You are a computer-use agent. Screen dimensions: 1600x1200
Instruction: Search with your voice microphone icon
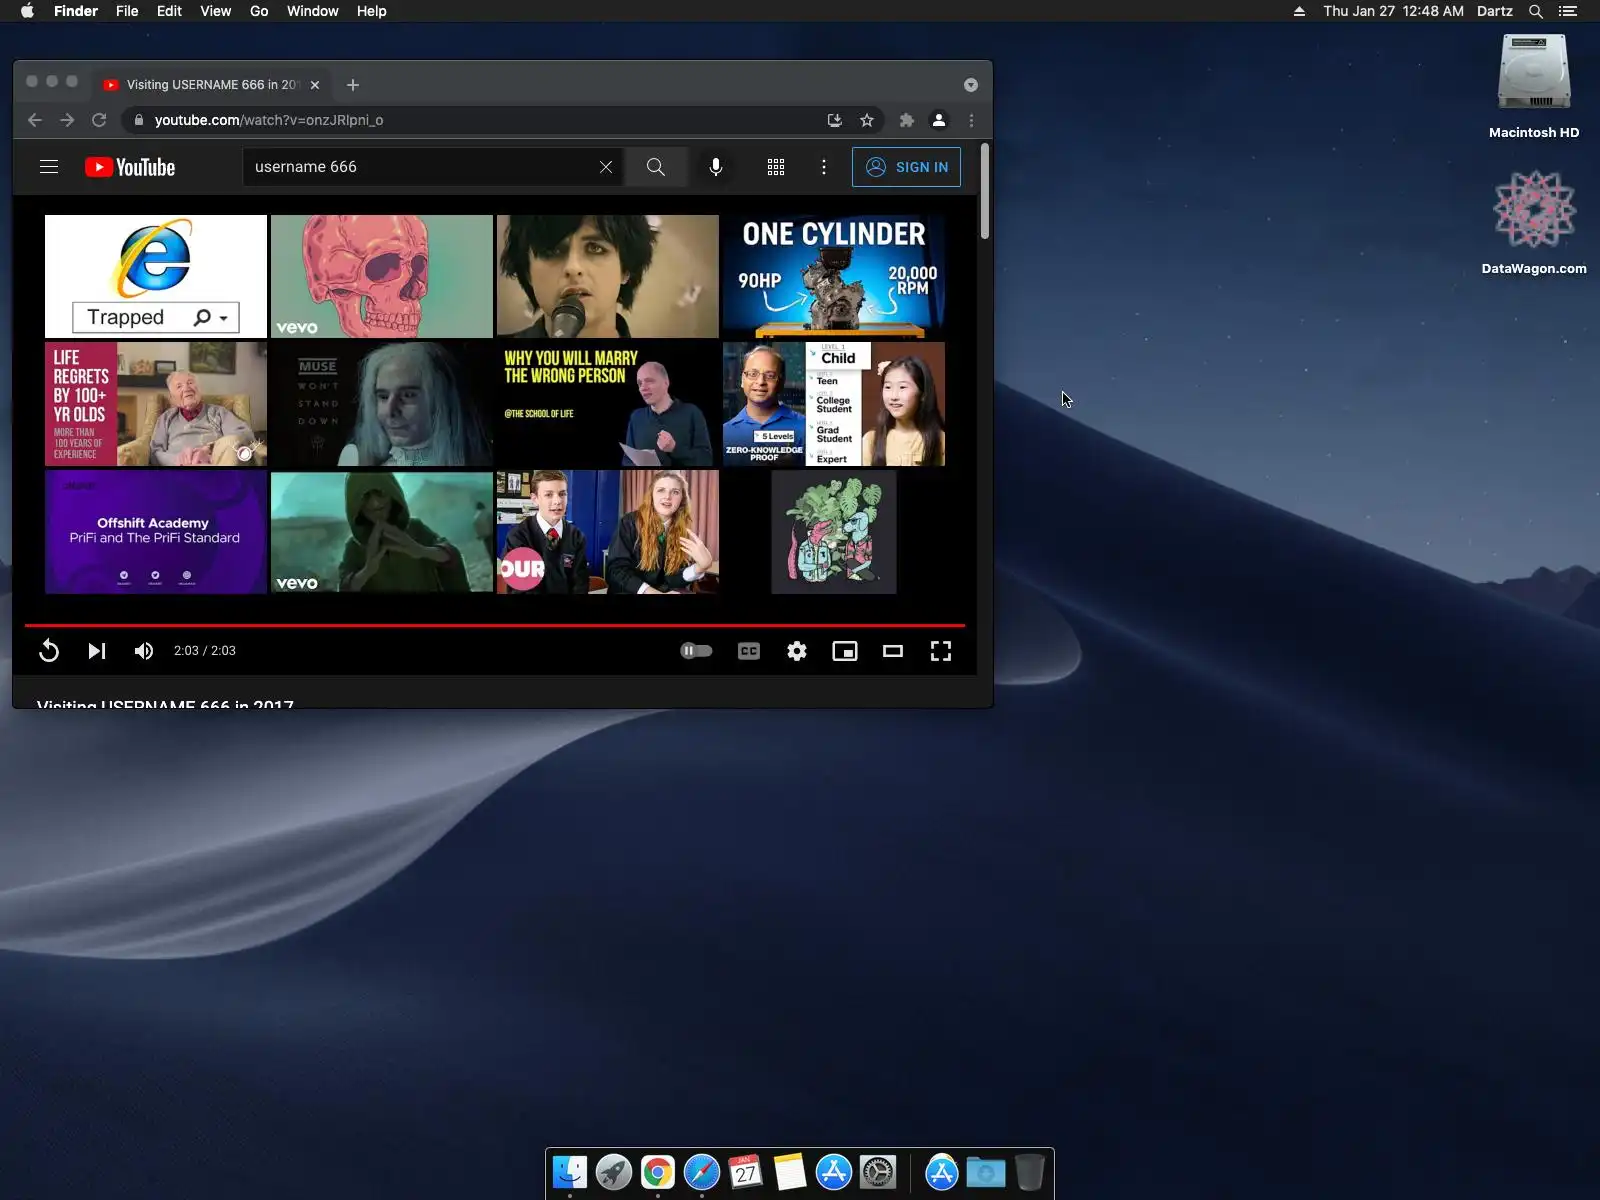coord(716,167)
